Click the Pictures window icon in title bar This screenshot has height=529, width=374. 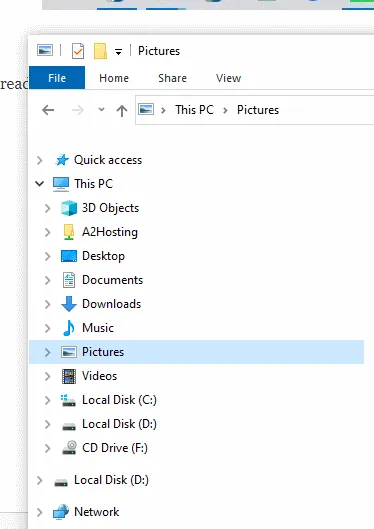45,50
